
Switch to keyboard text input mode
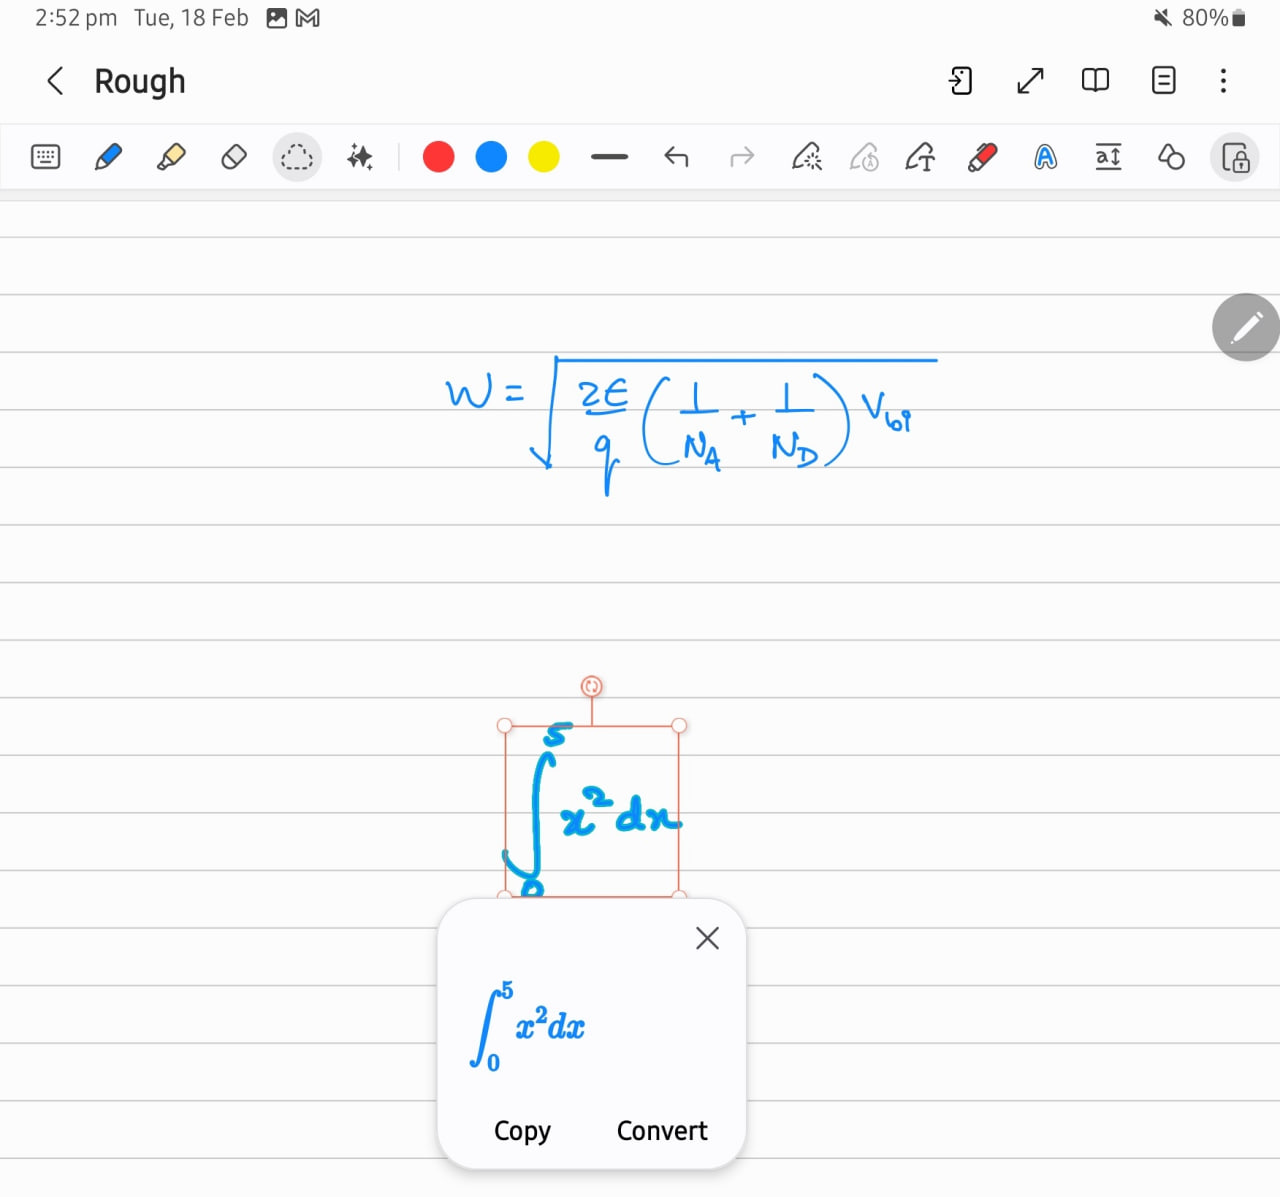pos(46,157)
